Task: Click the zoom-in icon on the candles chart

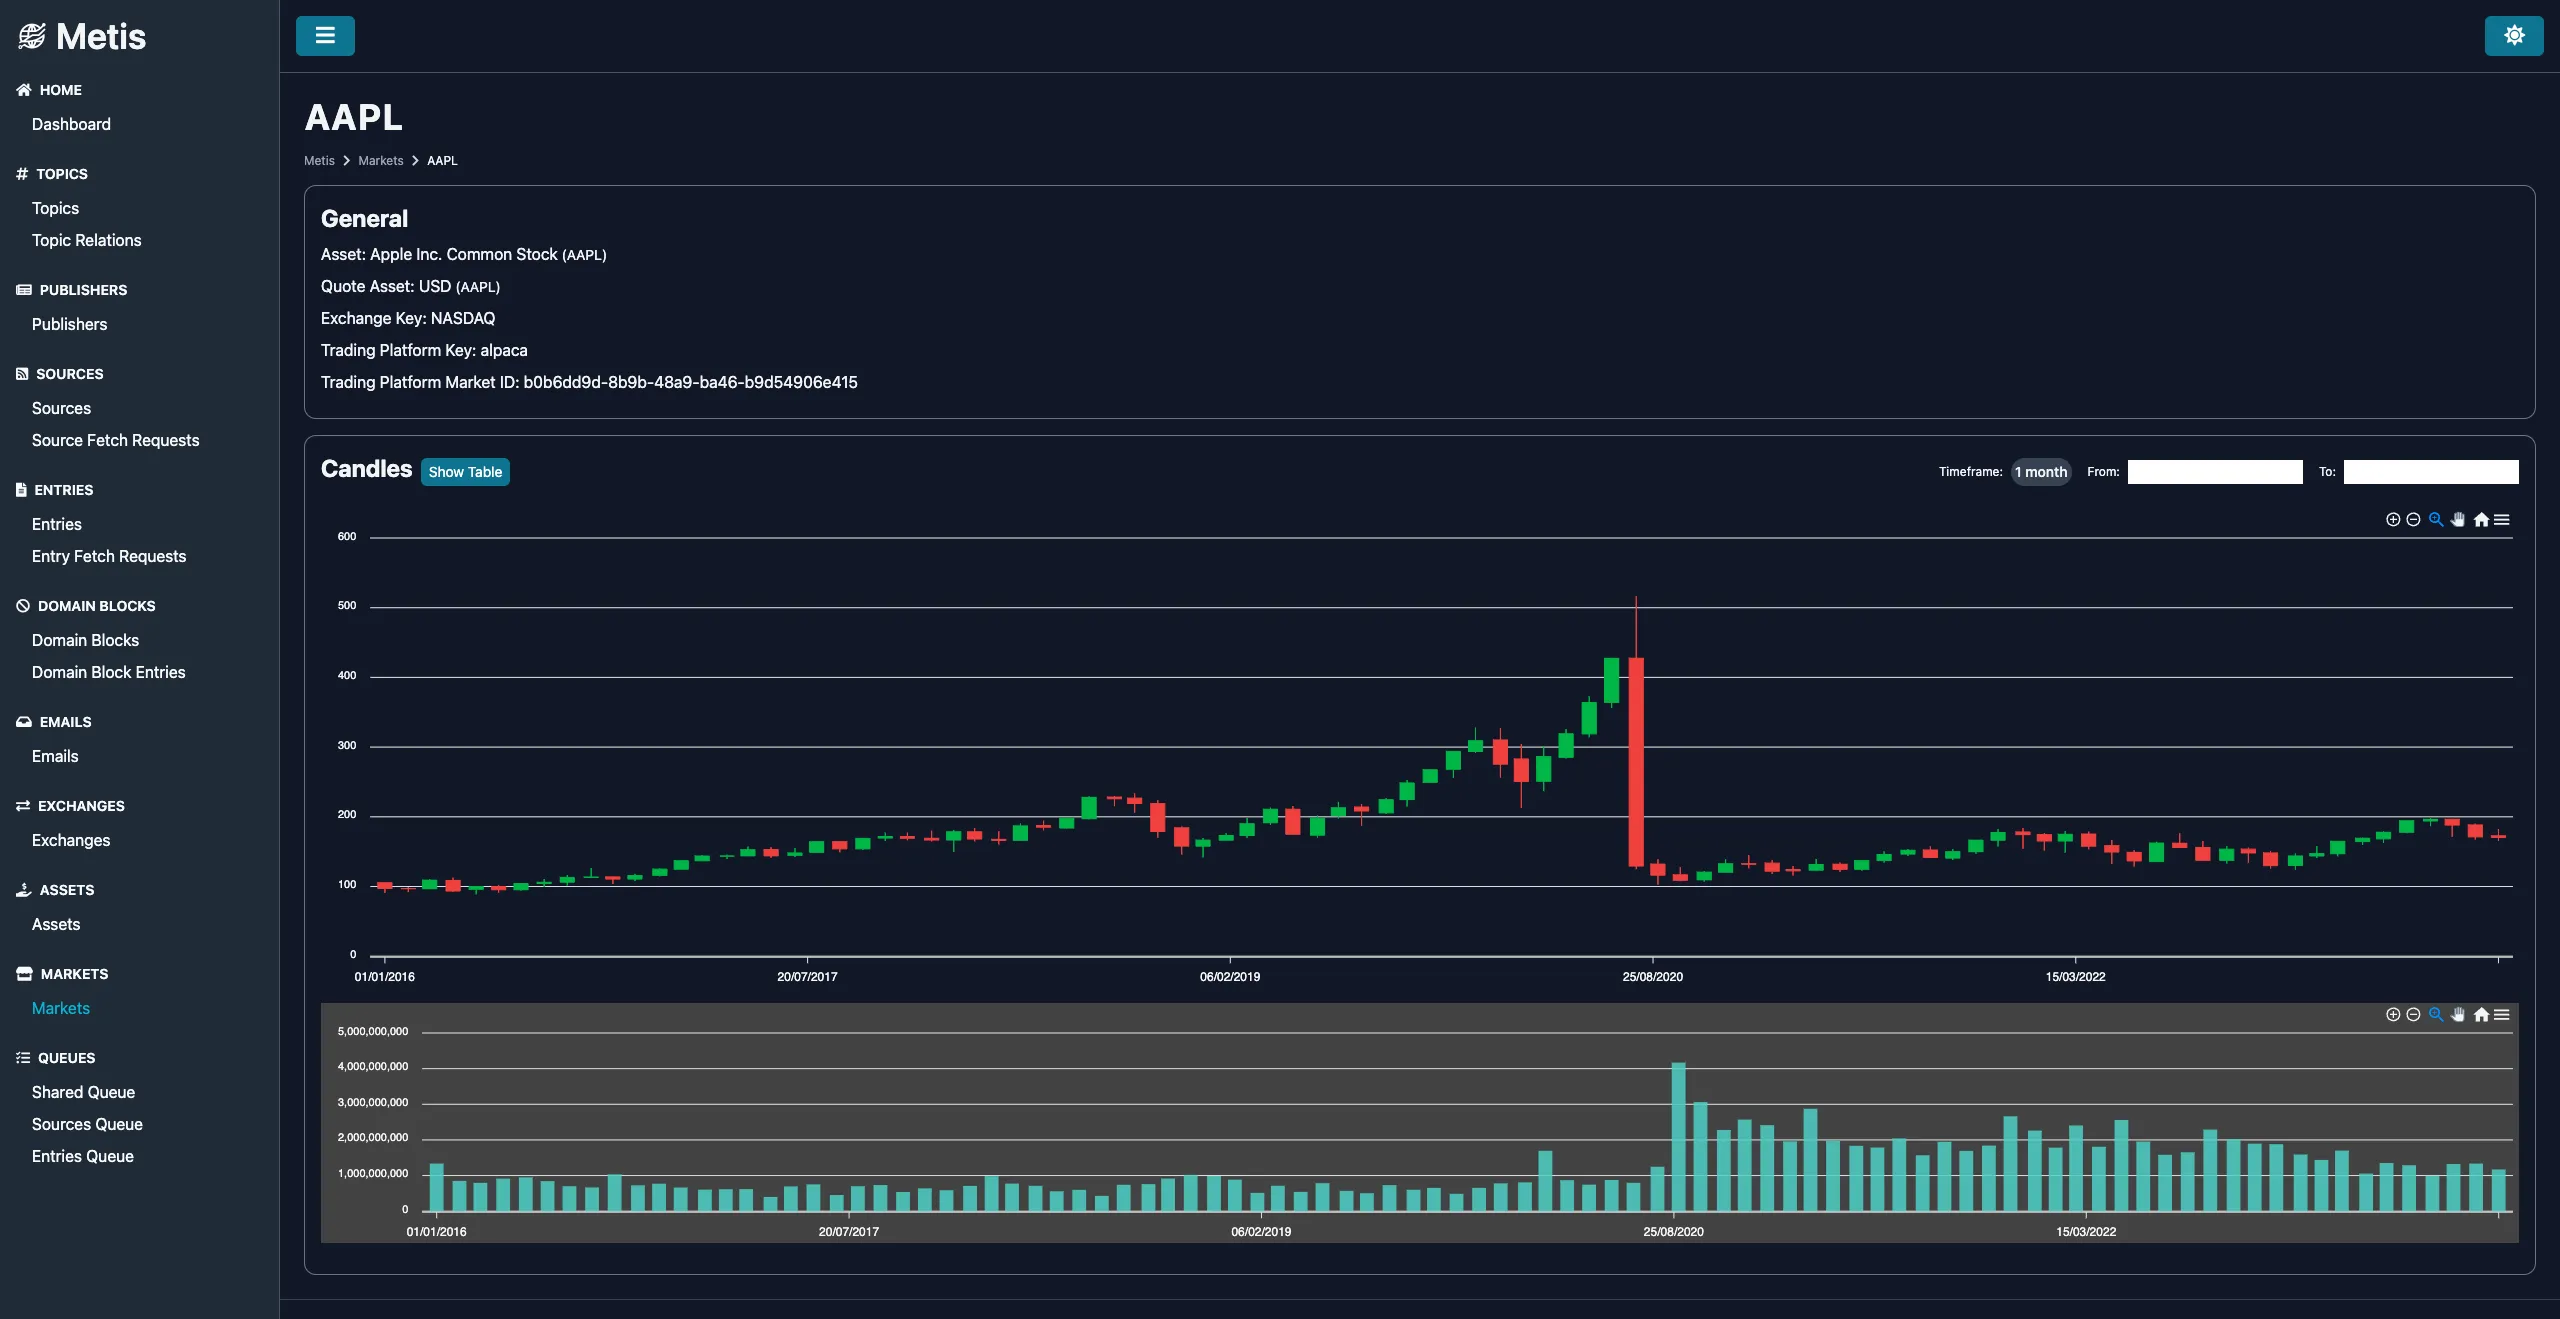Action: pos(2393,520)
